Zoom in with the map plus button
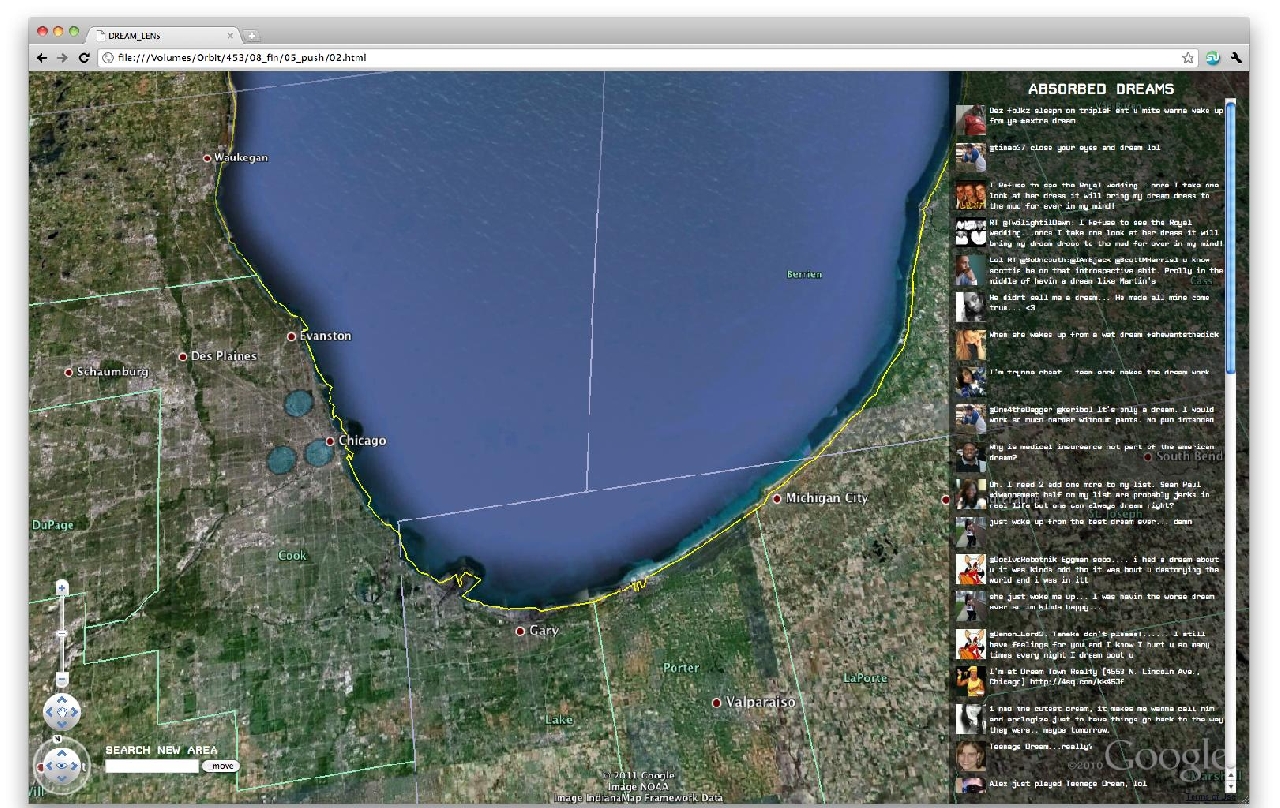Viewport: 1280px width, 808px height. 62,588
